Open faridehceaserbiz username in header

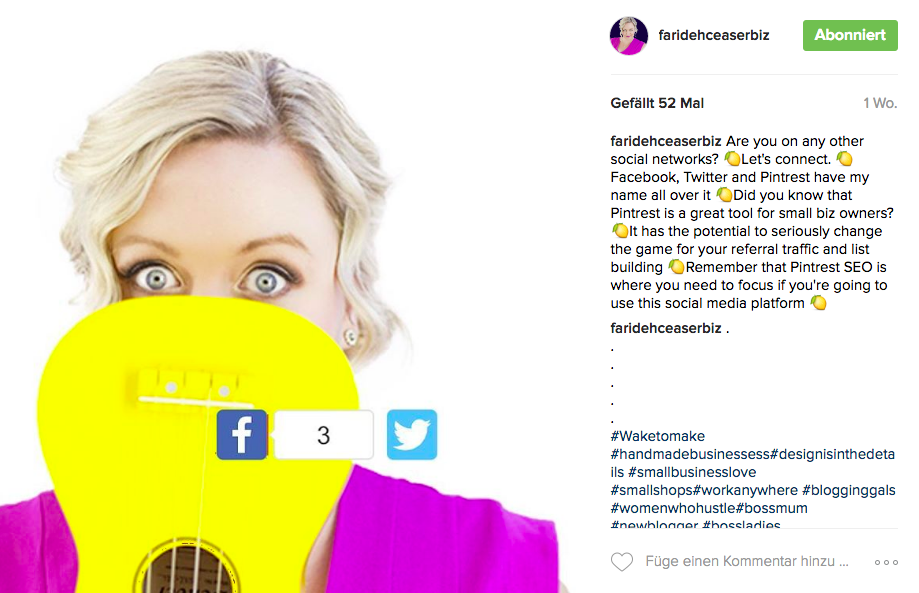[x=713, y=35]
